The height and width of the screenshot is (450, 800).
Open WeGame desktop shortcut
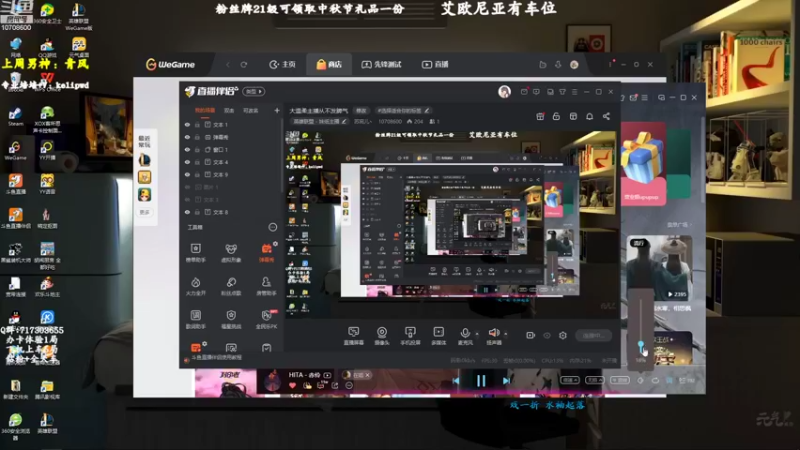click(x=15, y=151)
